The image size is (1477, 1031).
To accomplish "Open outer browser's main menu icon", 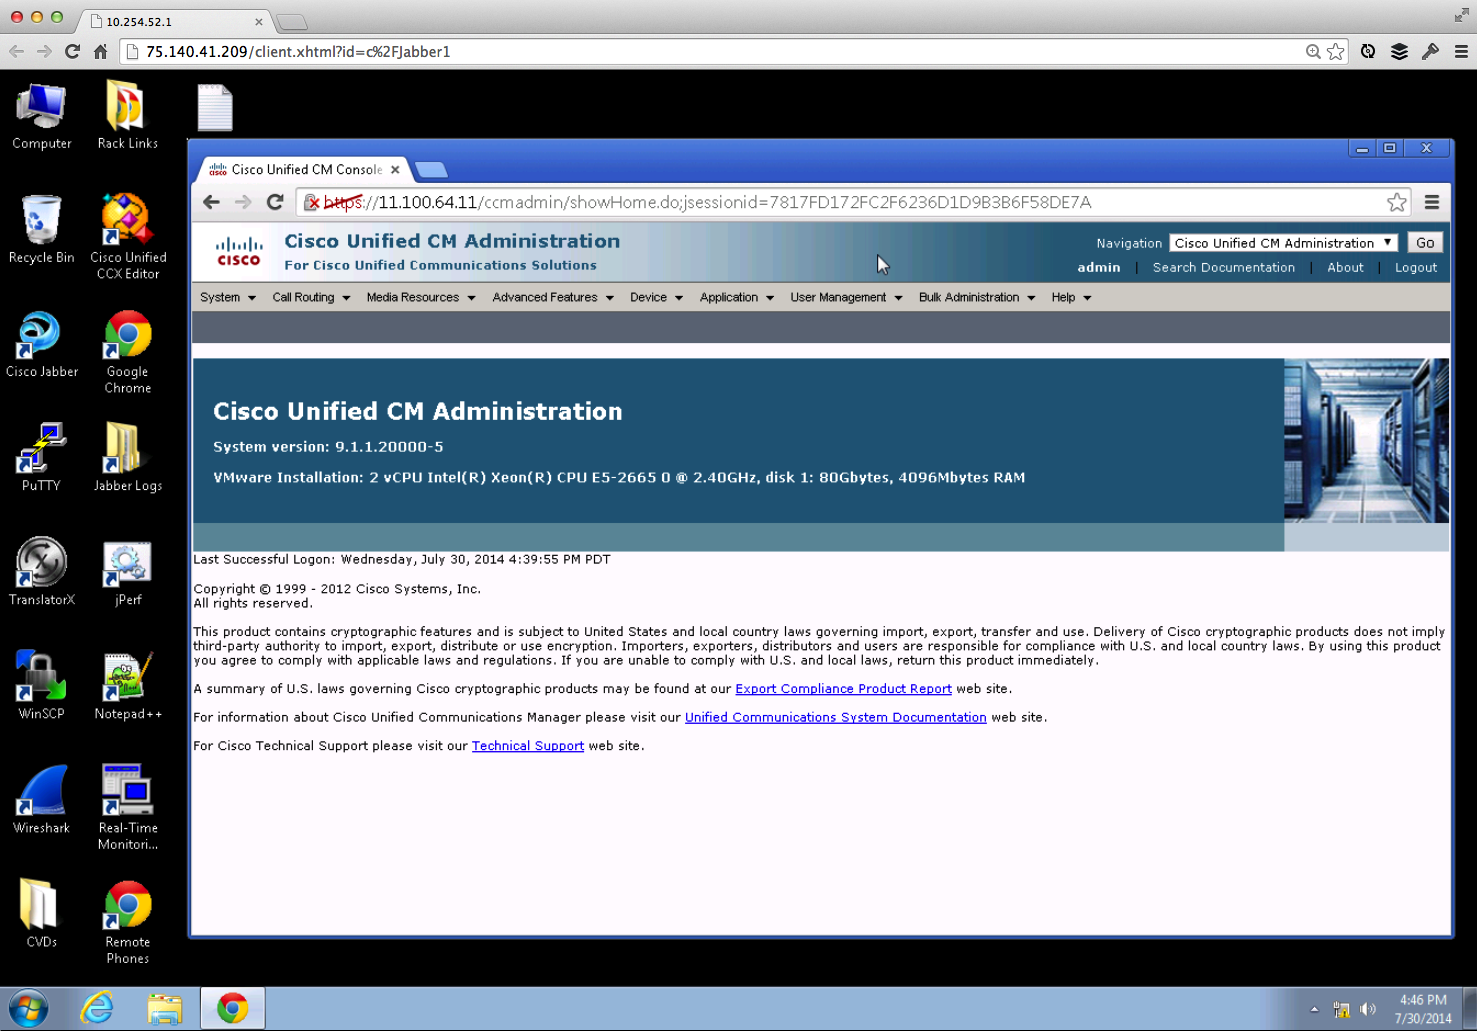I will (x=1461, y=51).
